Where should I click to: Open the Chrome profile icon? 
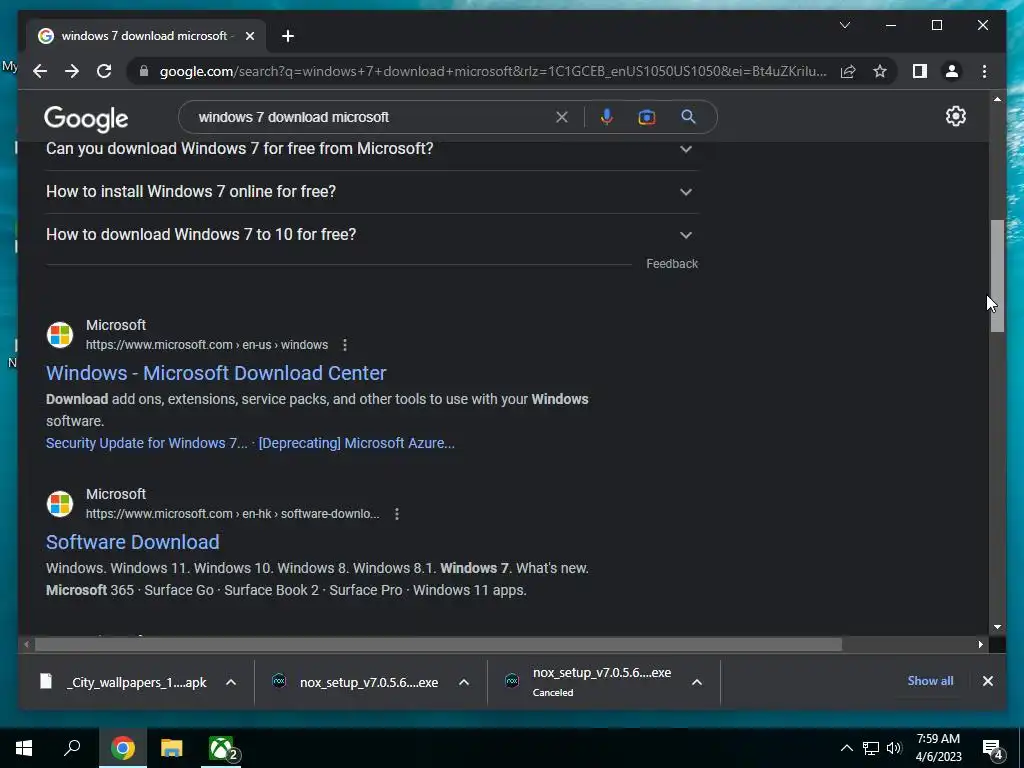coord(952,71)
